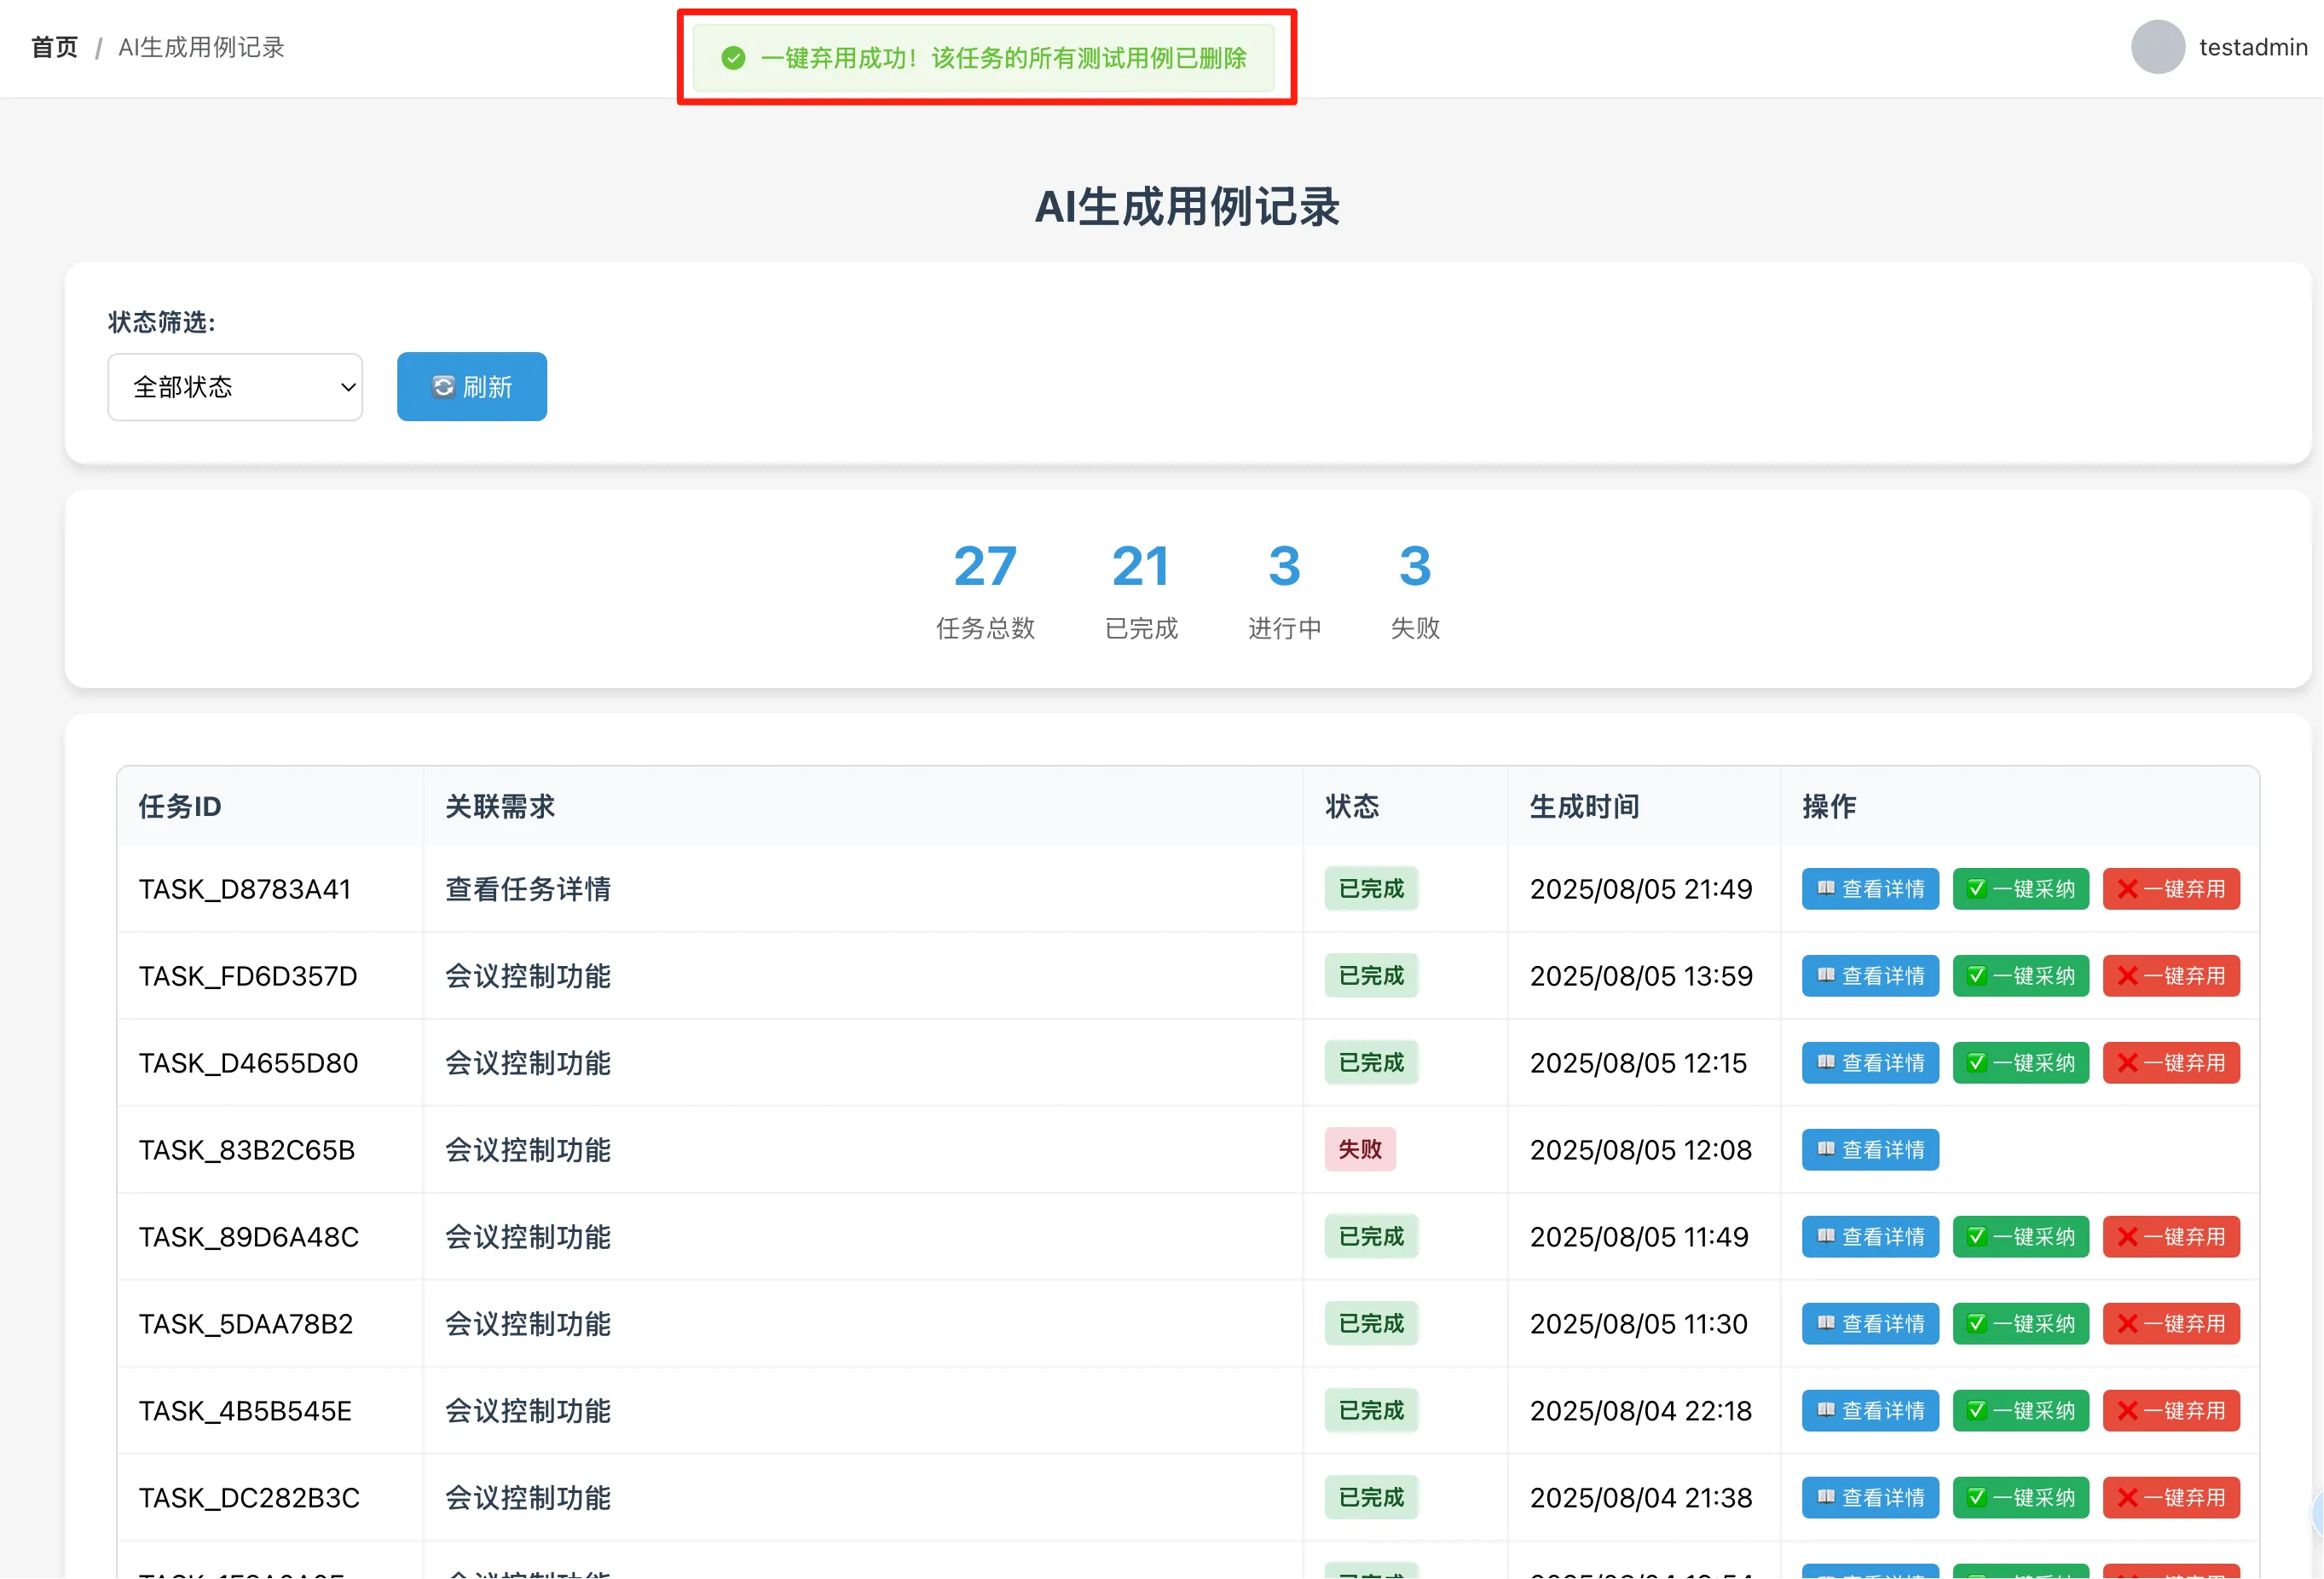Click the 生成时间 column header
Screen dimensions: 2324x1579
point(1584,807)
